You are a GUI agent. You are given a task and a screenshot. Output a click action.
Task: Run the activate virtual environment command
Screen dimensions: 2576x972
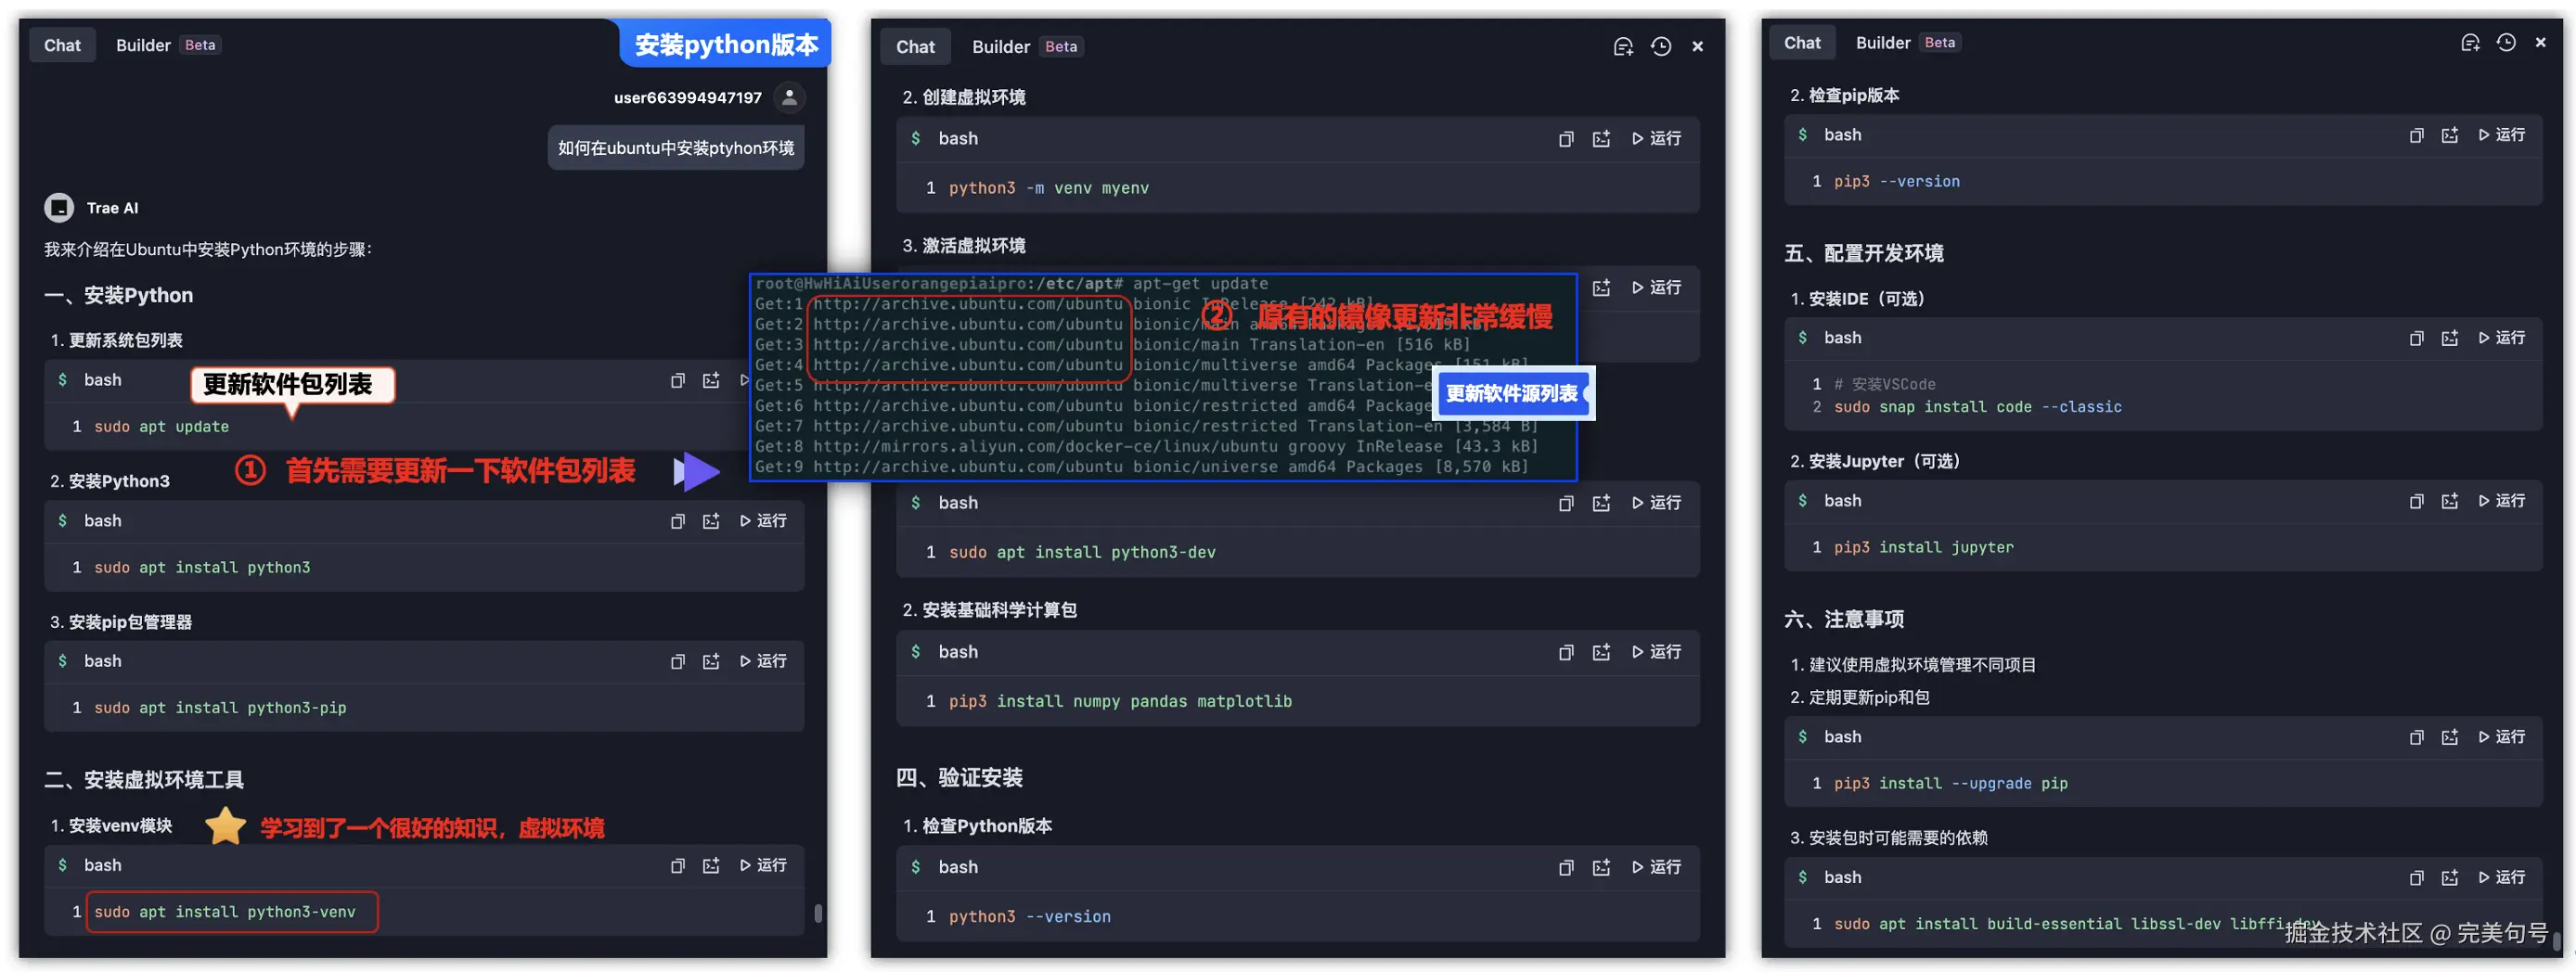1656,288
